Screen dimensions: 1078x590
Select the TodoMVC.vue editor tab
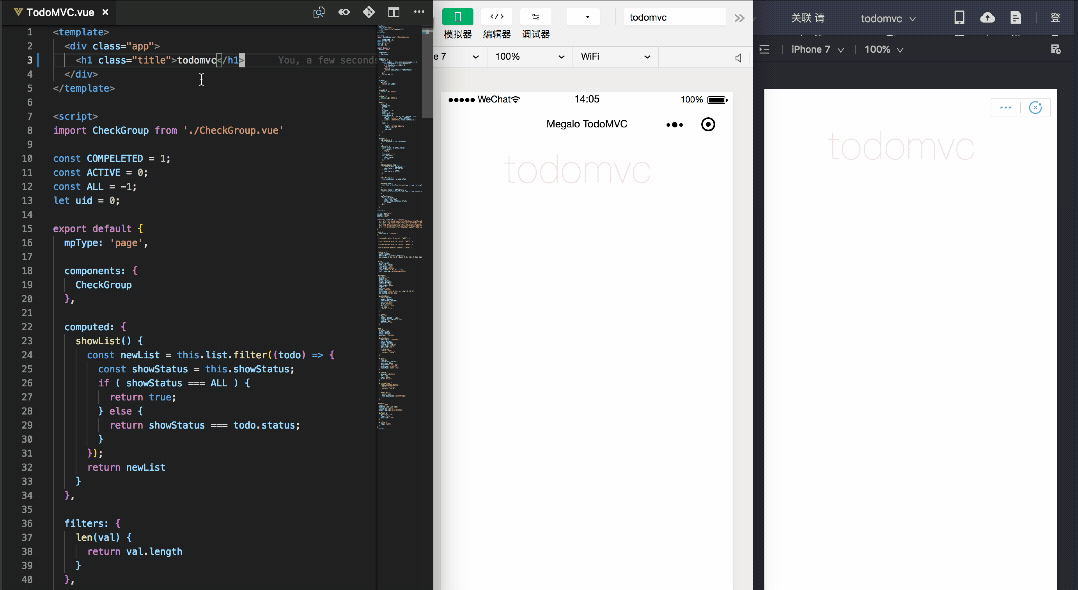point(60,12)
